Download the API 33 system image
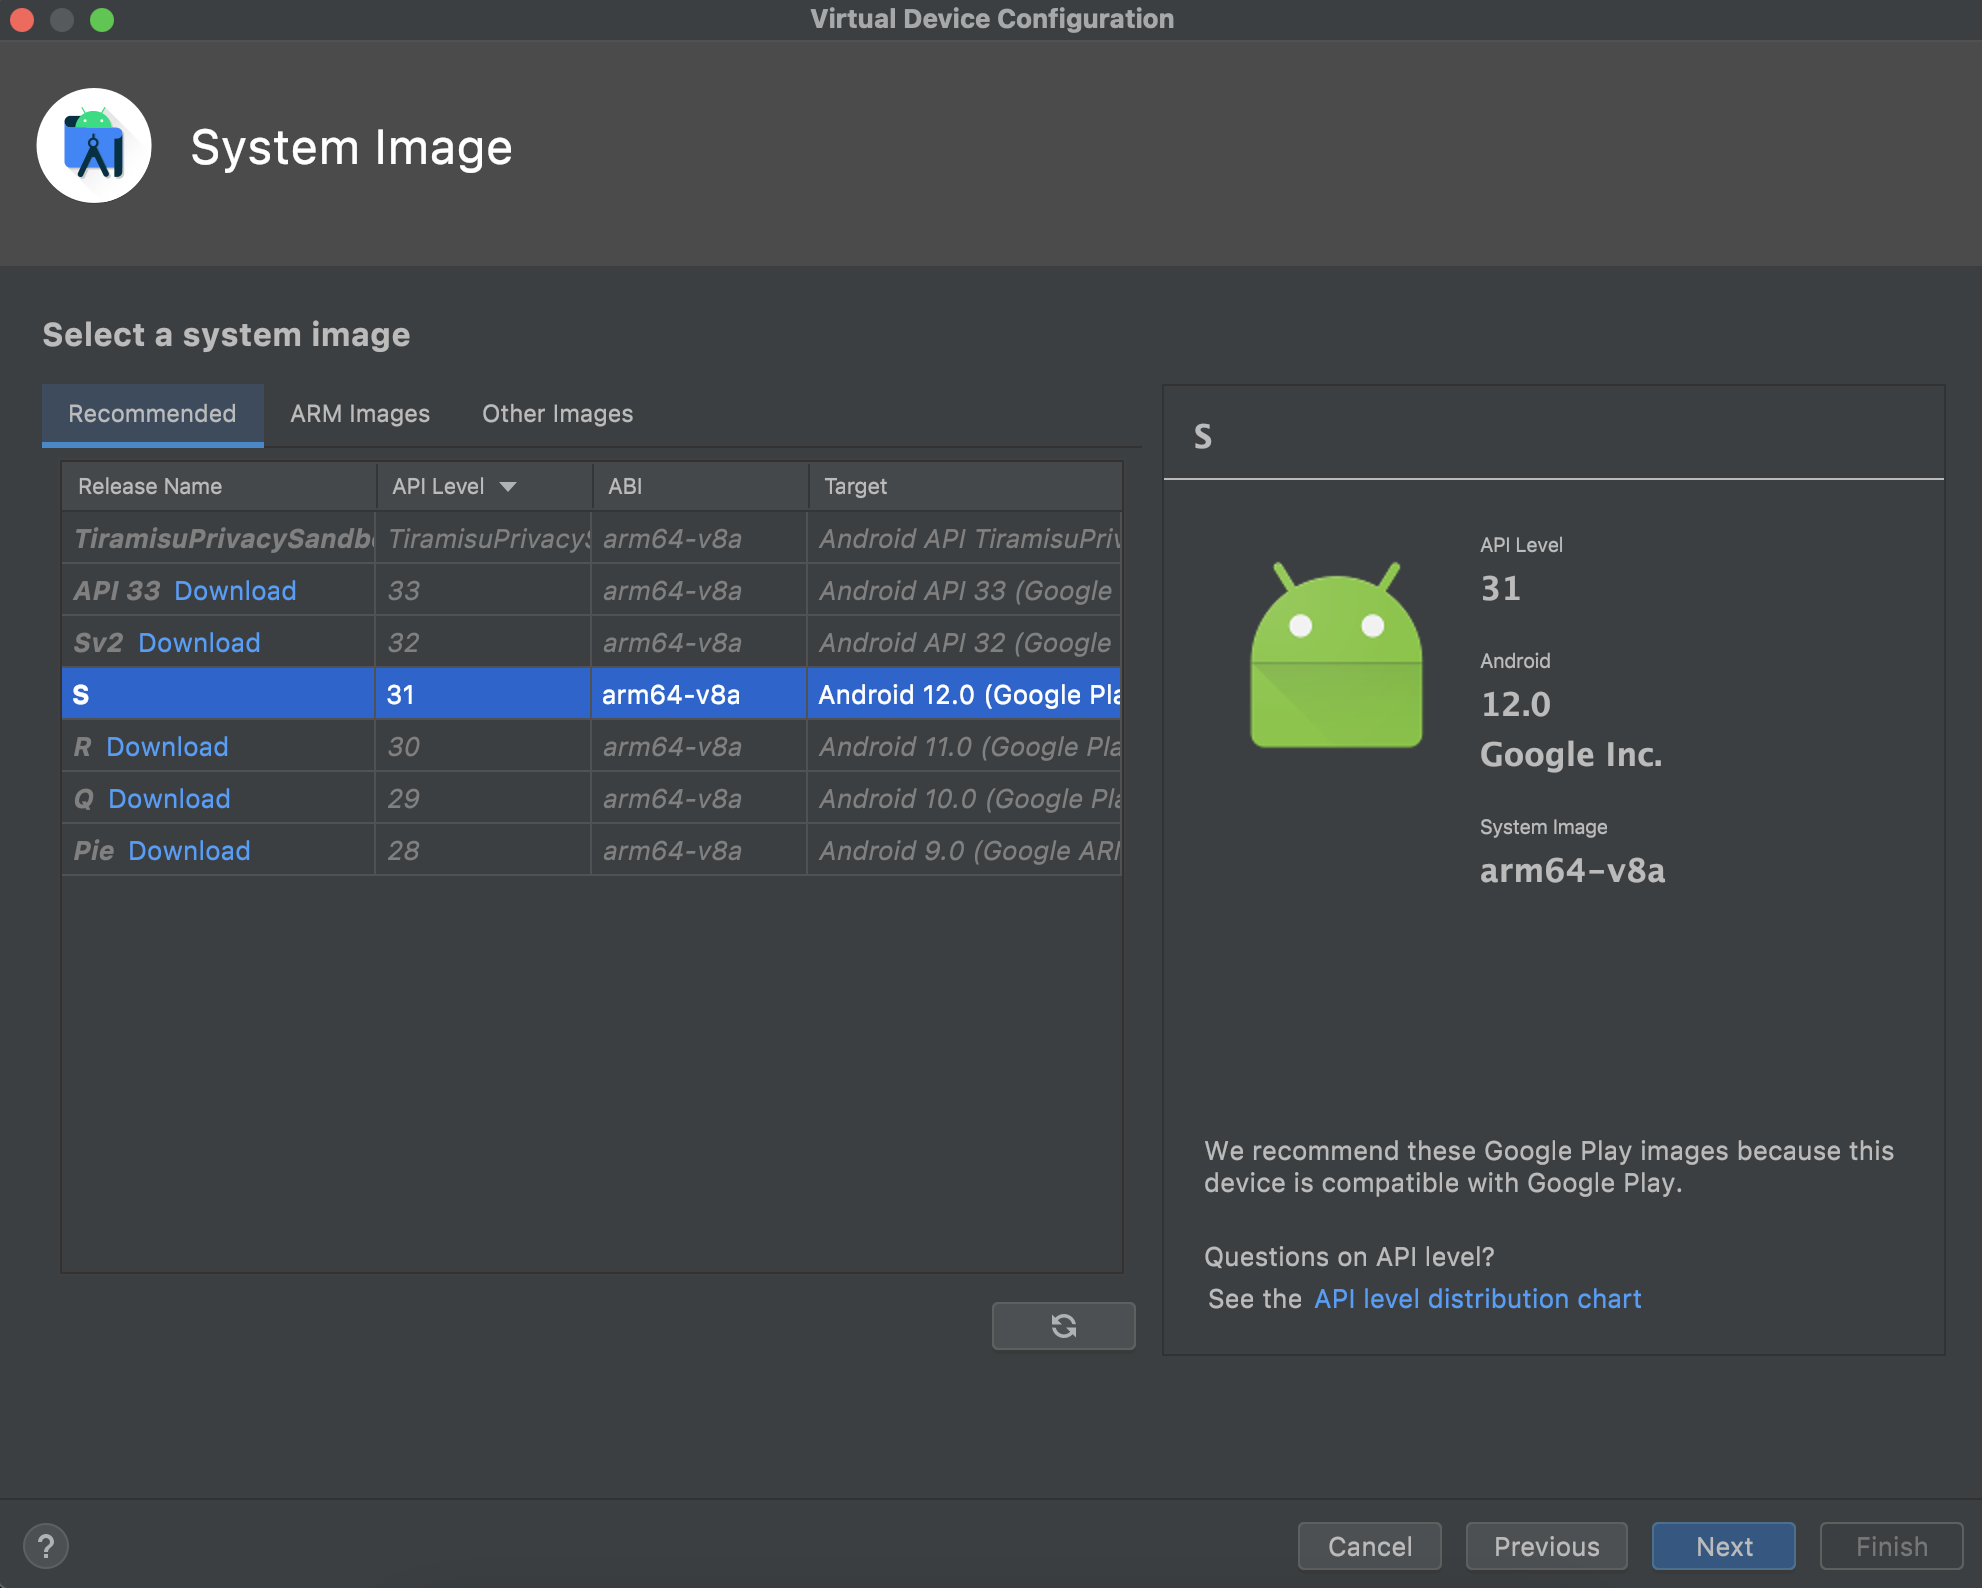The width and height of the screenshot is (1982, 1588). 235,591
